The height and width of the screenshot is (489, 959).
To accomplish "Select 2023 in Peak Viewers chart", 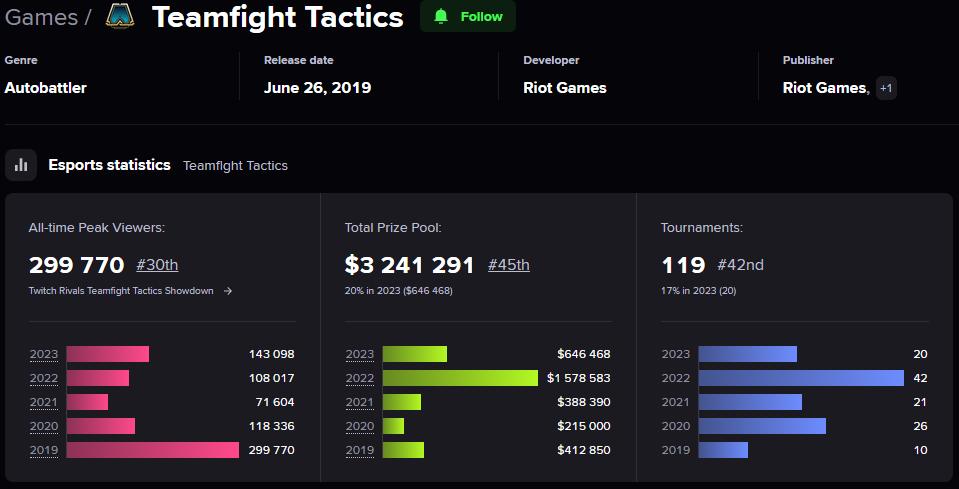I will [44, 354].
